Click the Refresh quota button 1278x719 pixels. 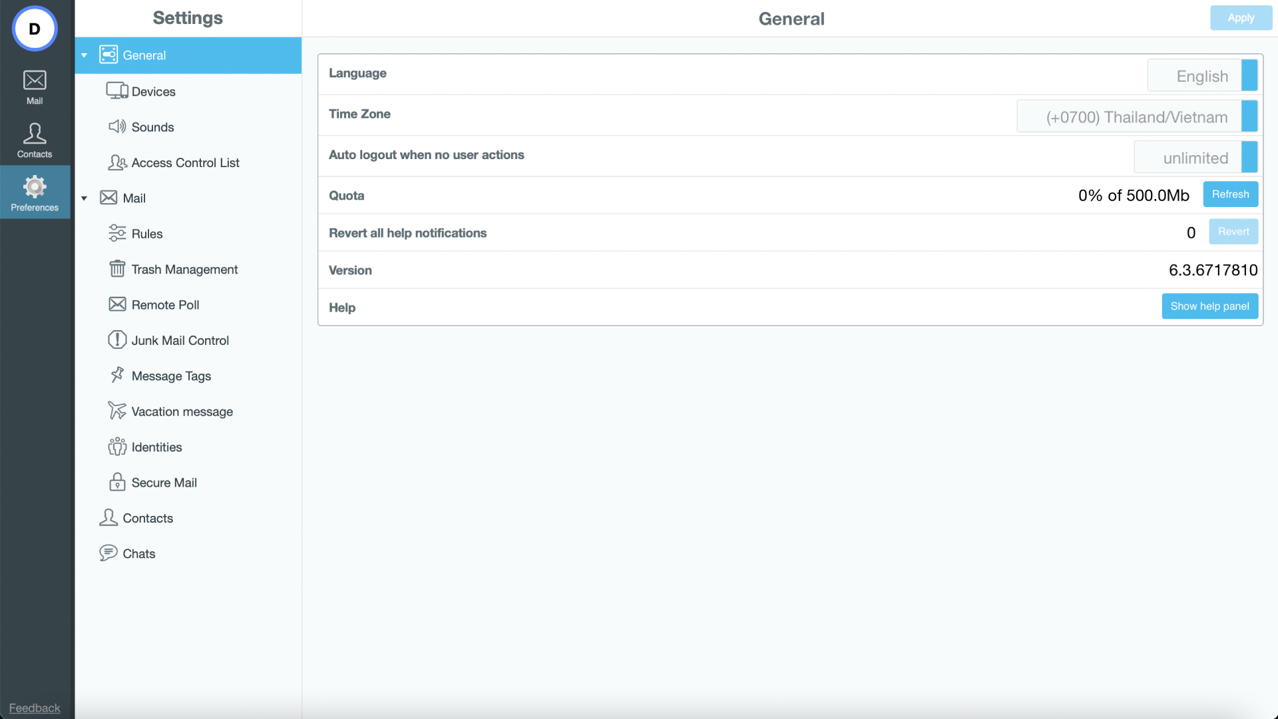[1230, 194]
